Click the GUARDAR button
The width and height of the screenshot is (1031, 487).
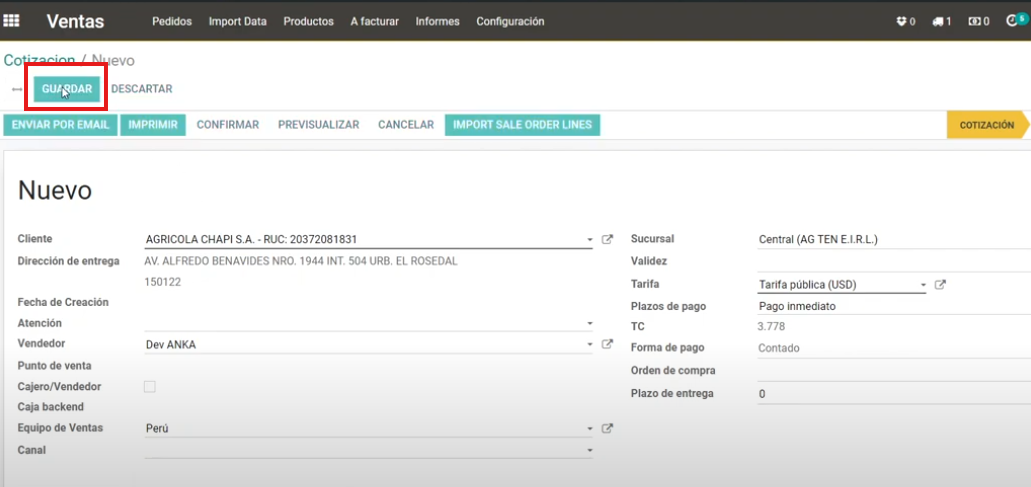coord(67,89)
